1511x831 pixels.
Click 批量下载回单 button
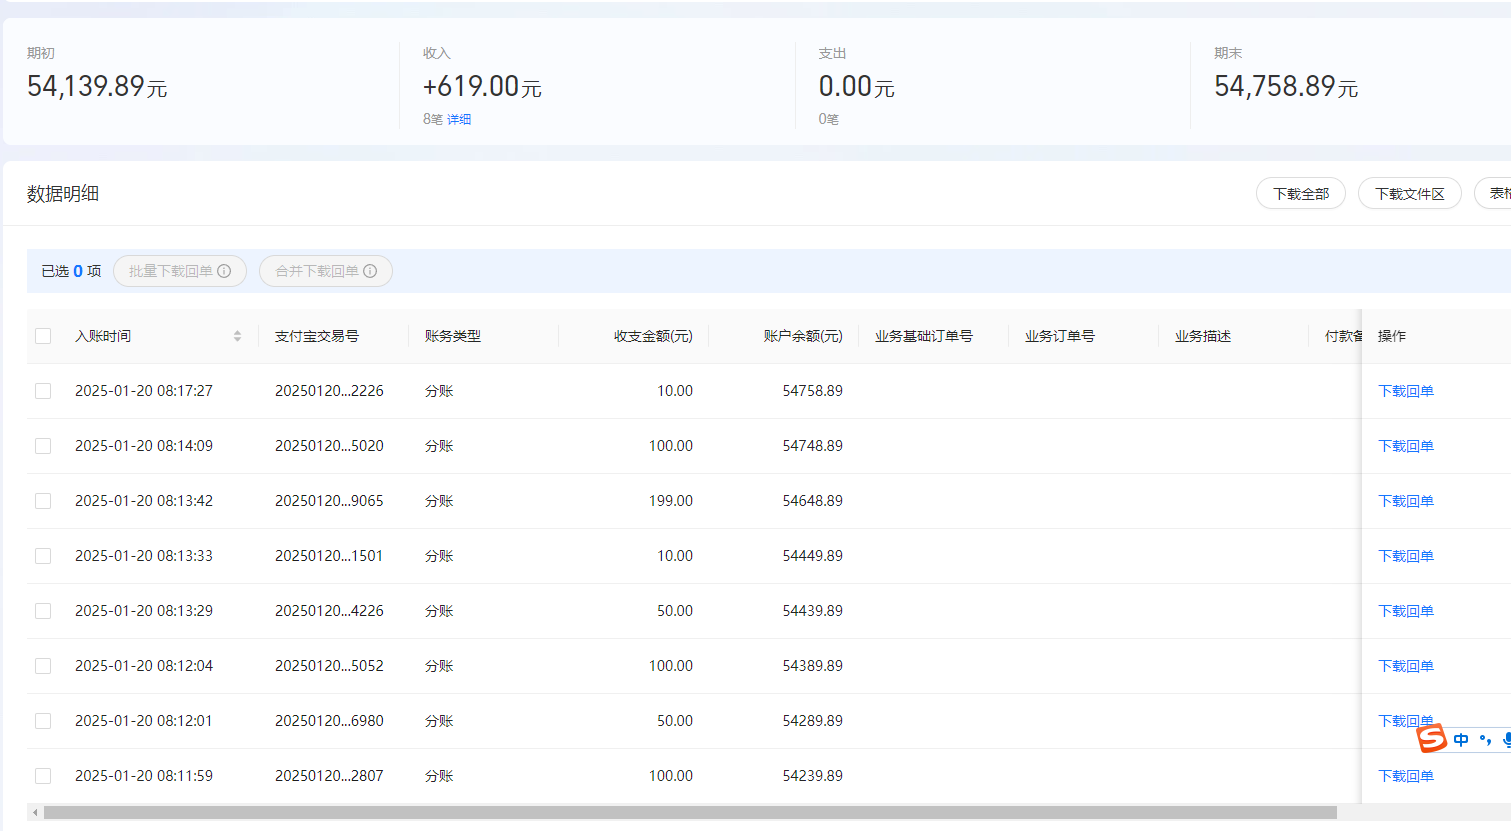click(180, 271)
